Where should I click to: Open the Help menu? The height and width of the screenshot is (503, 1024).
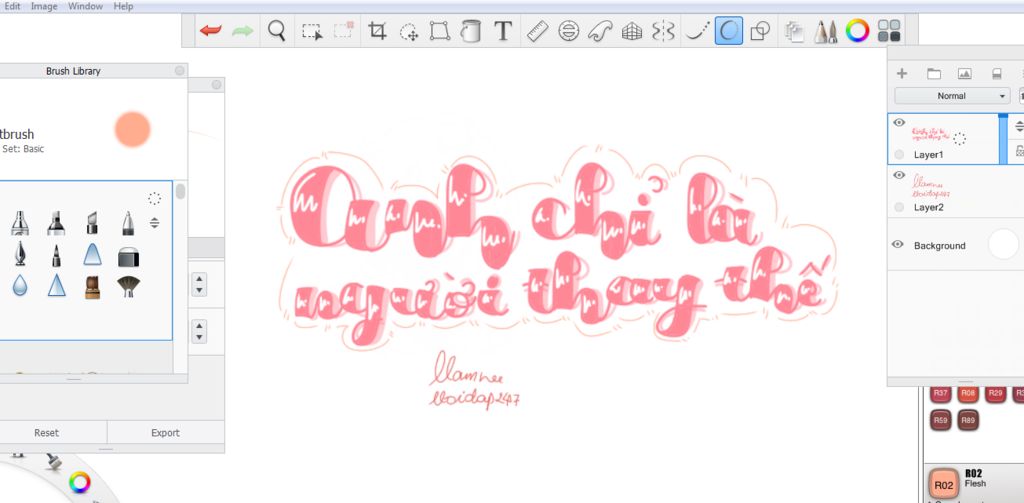[123, 6]
